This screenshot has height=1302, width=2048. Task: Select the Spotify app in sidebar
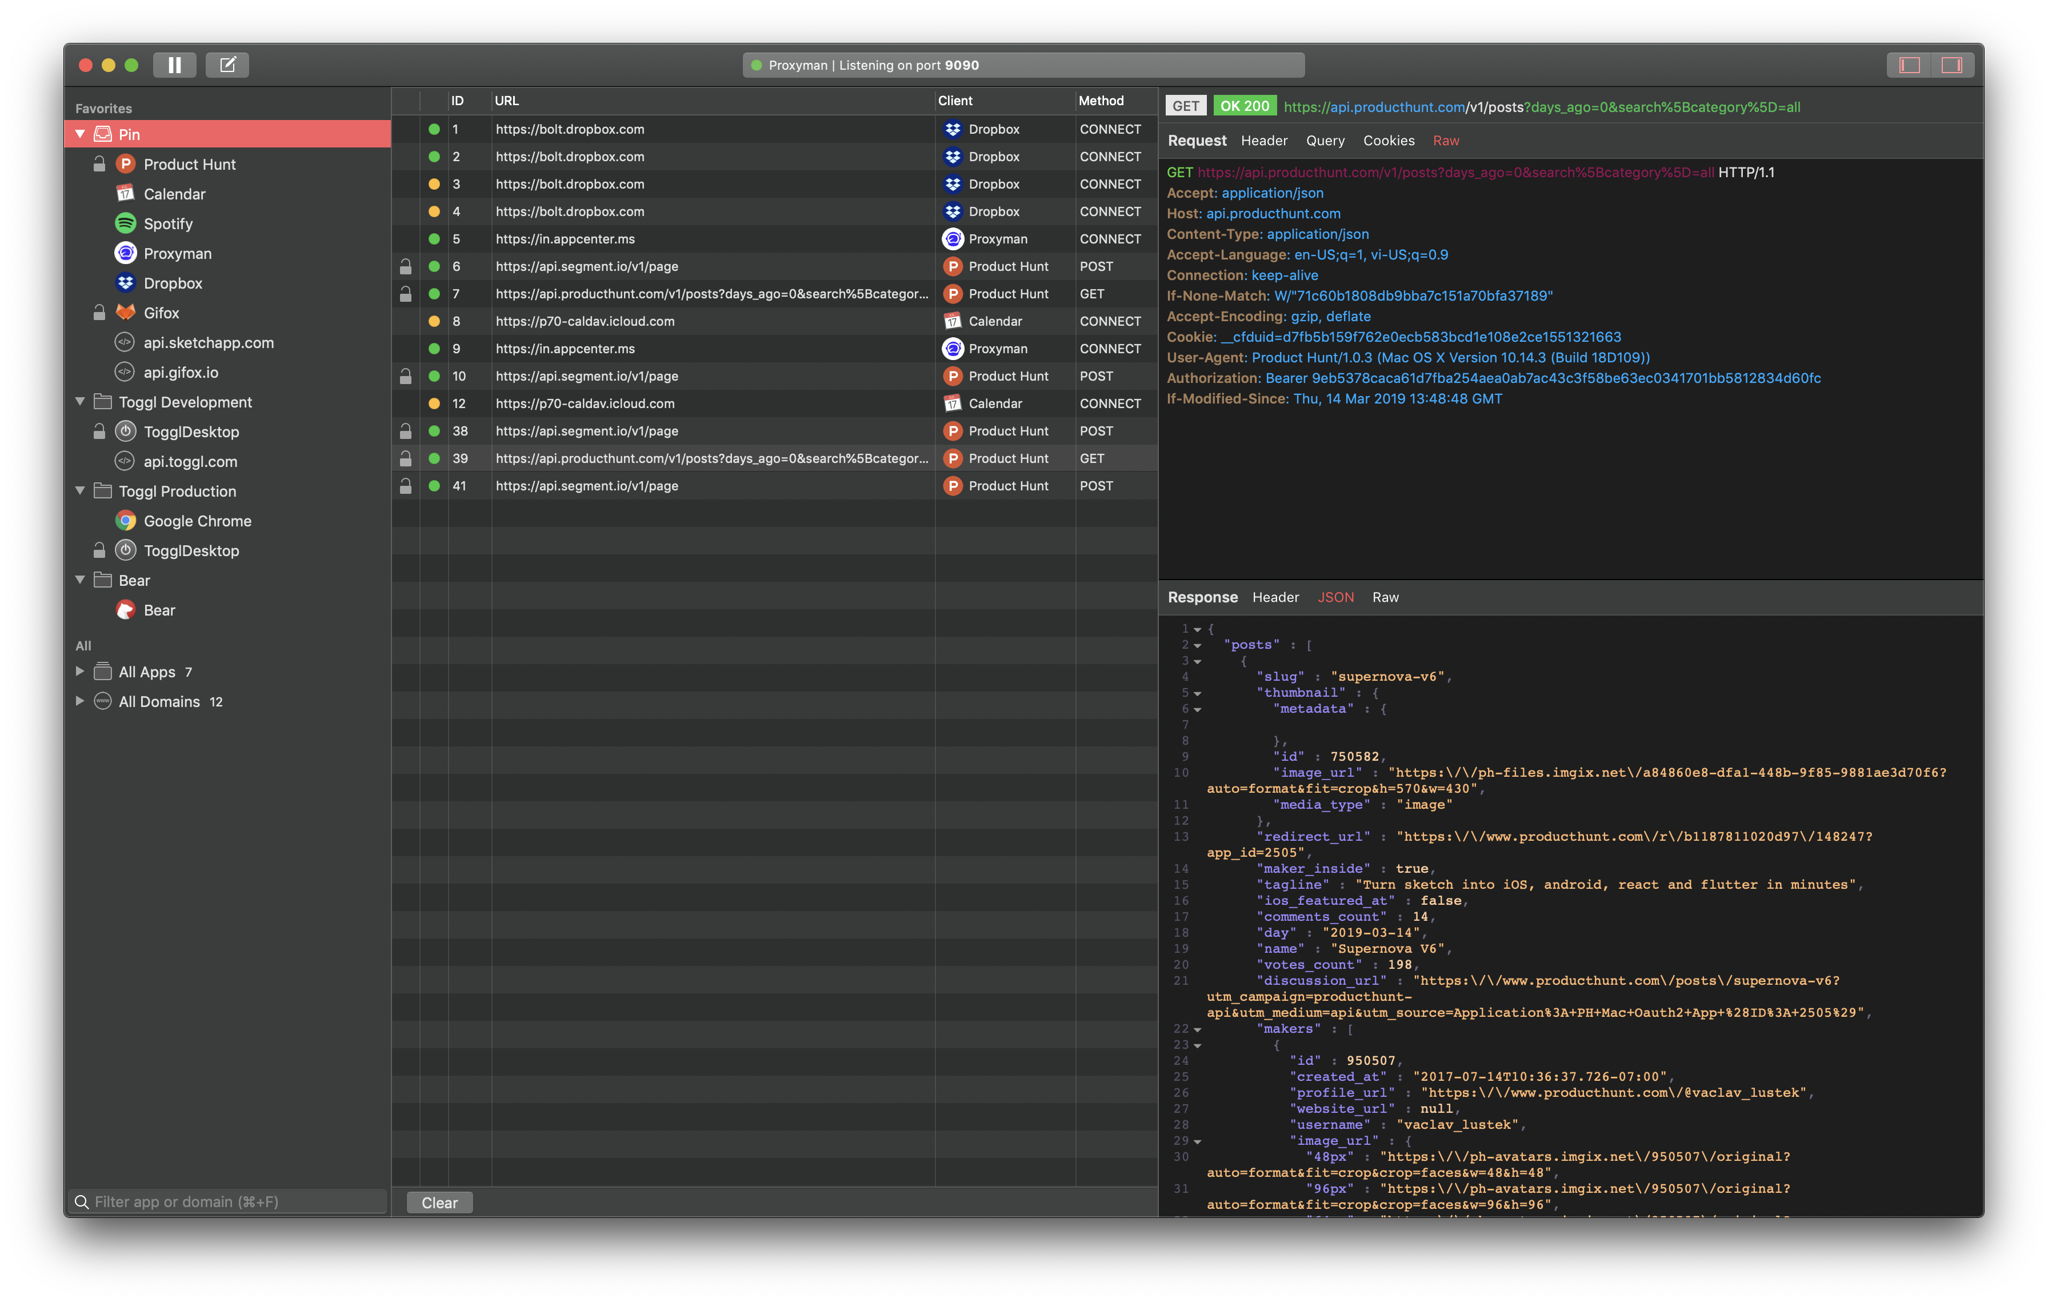167,224
